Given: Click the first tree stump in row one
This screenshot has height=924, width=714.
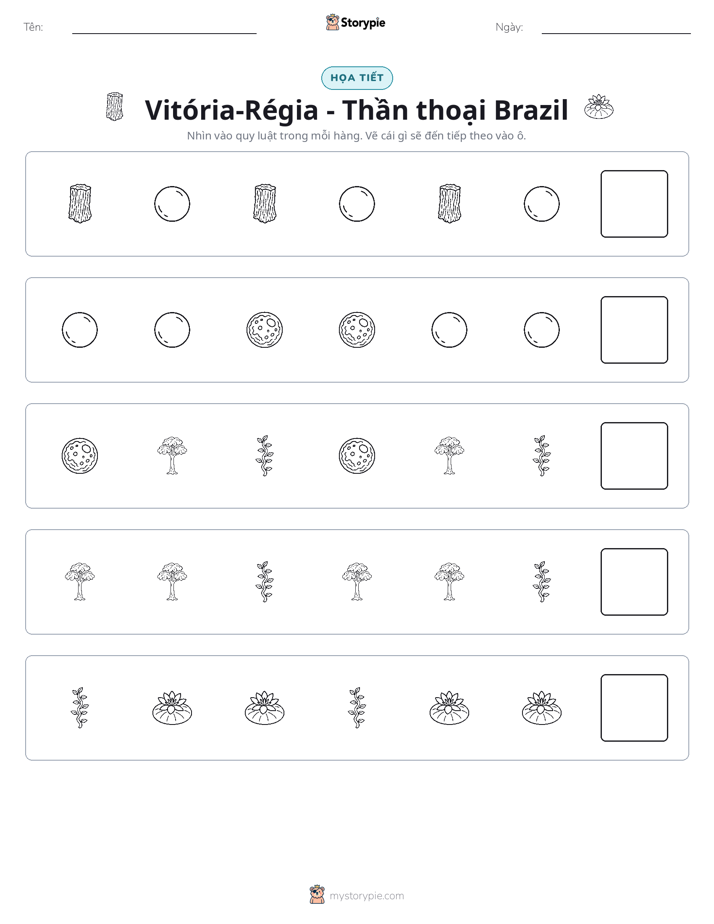Looking at the screenshot, I should [x=80, y=204].
